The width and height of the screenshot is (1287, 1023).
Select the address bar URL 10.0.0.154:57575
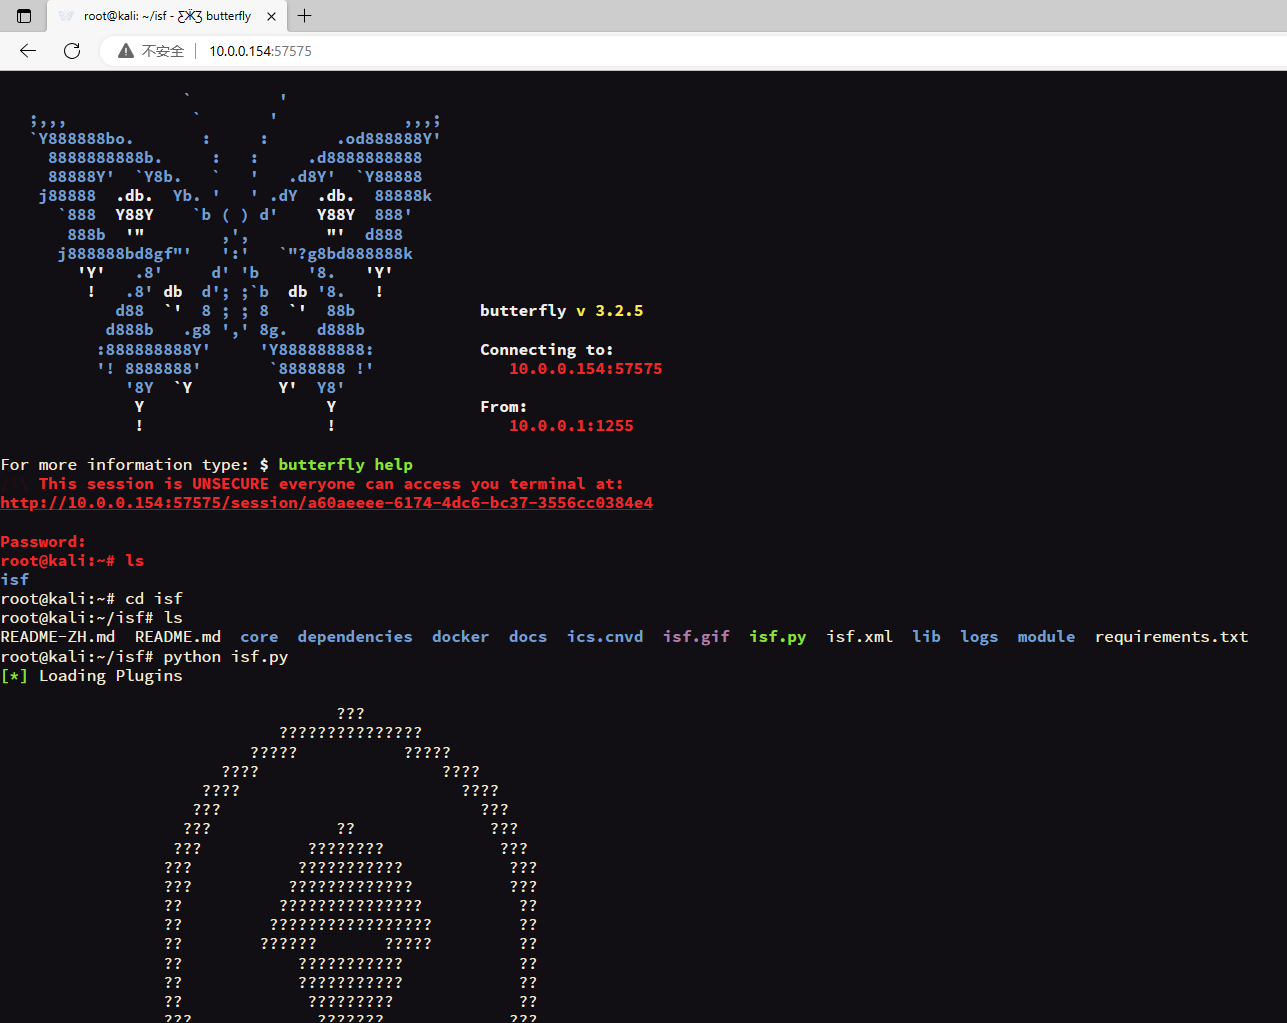click(x=259, y=50)
